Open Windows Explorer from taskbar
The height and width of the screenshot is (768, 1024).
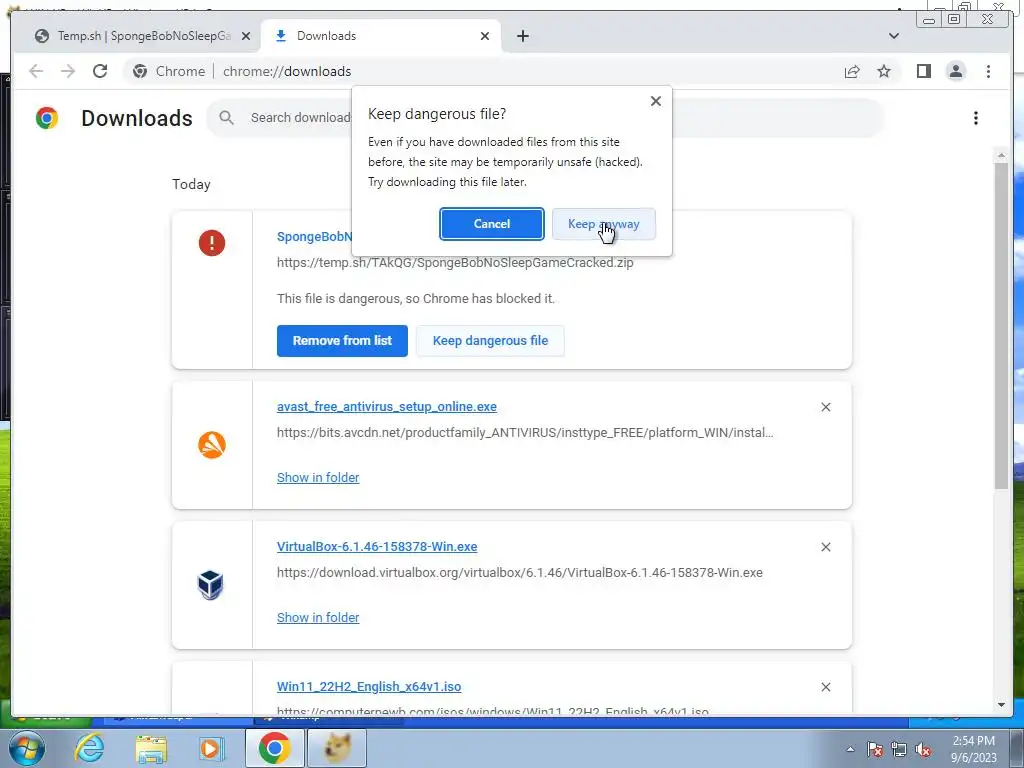coord(151,748)
